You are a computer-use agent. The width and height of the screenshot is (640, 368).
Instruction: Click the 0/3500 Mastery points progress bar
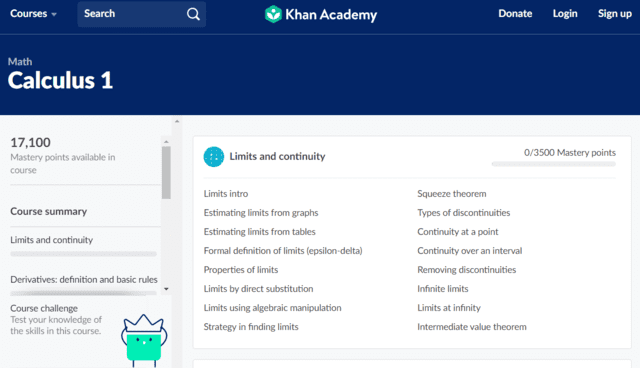click(553, 164)
